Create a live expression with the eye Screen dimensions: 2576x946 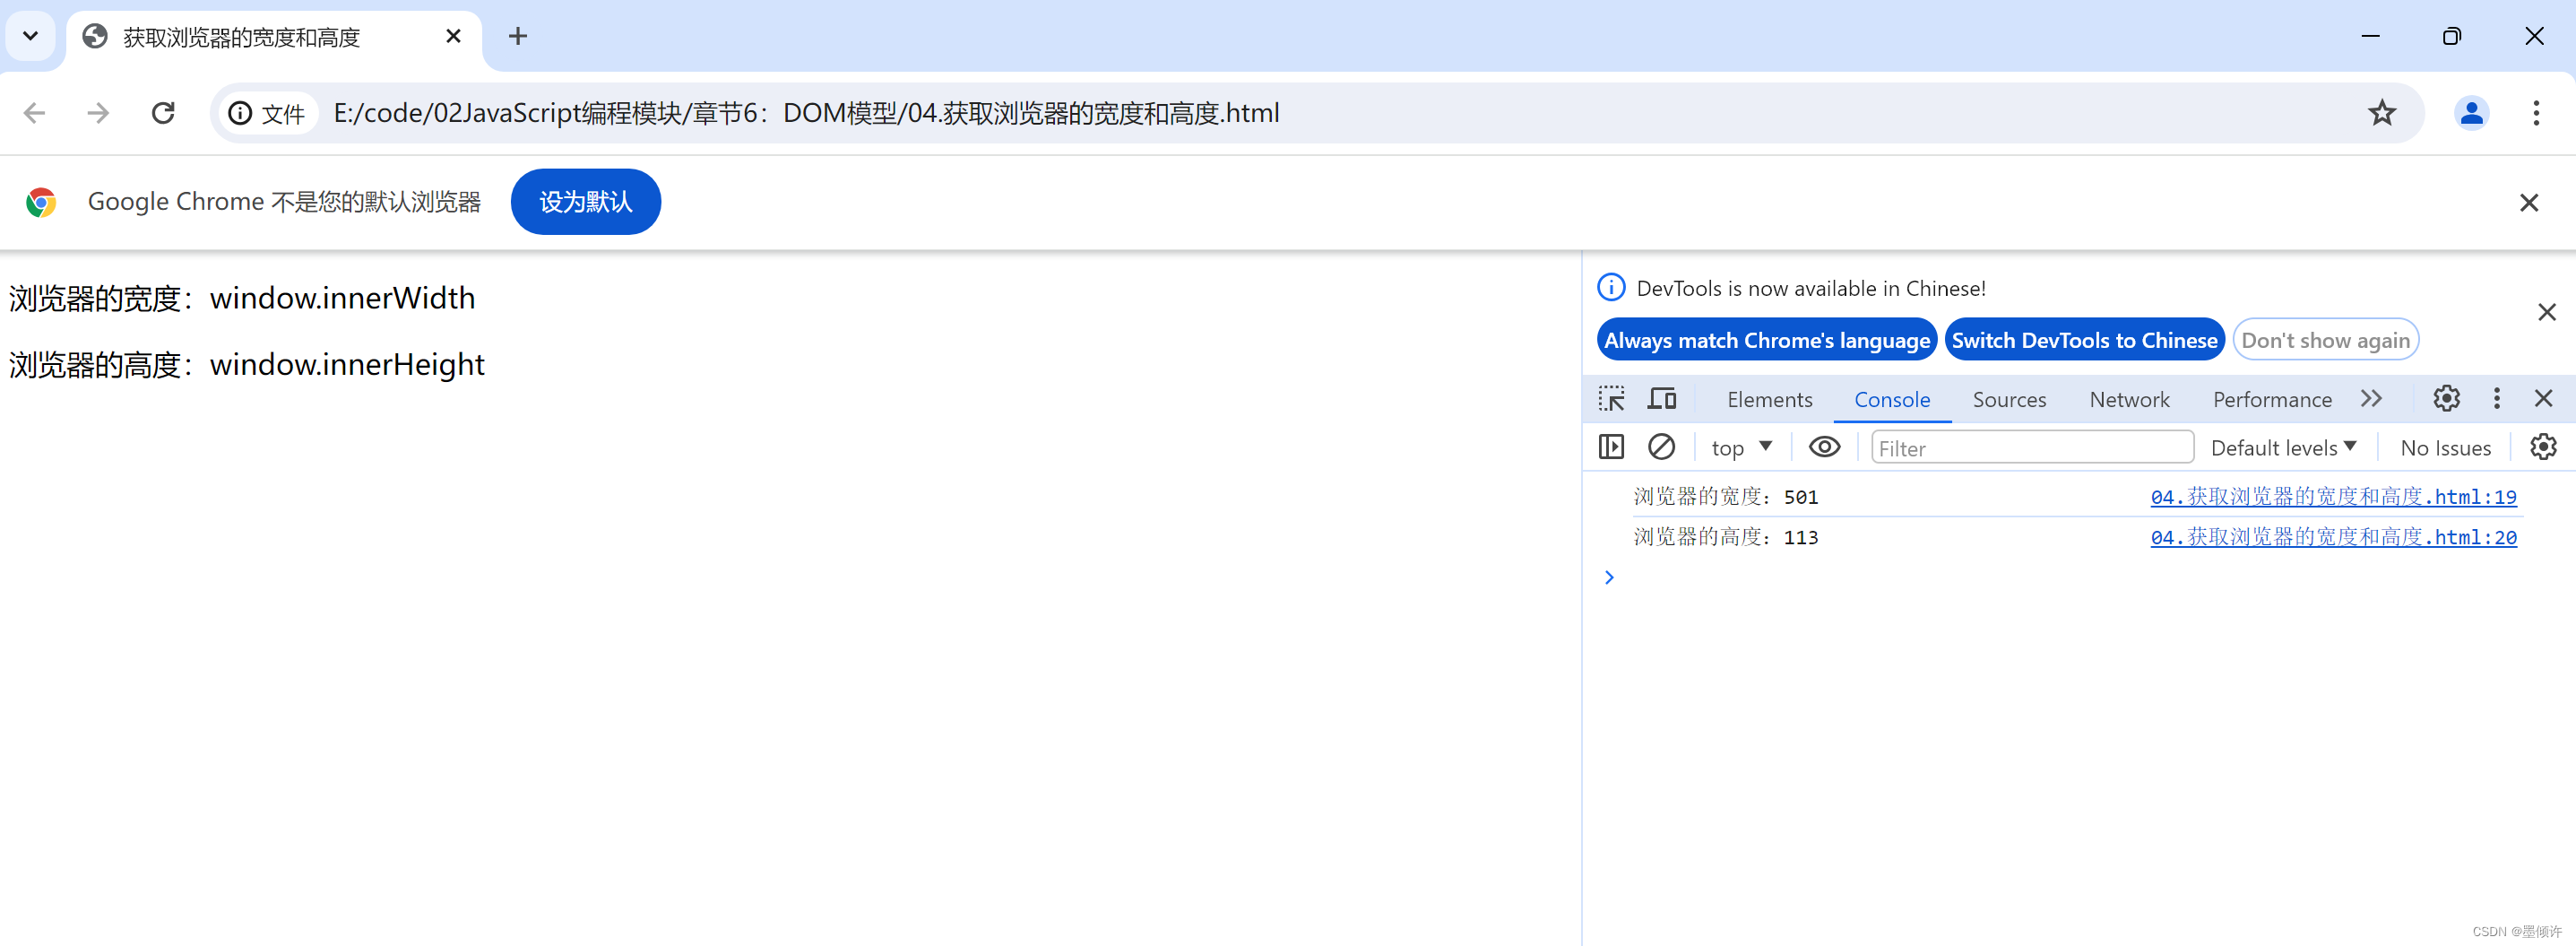(x=1824, y=447)
